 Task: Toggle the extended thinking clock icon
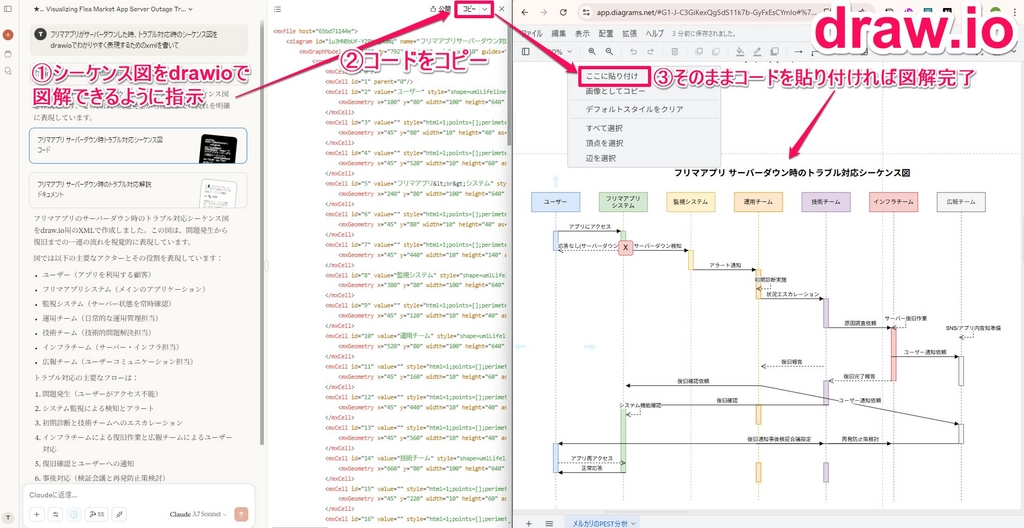coord(74,514)
